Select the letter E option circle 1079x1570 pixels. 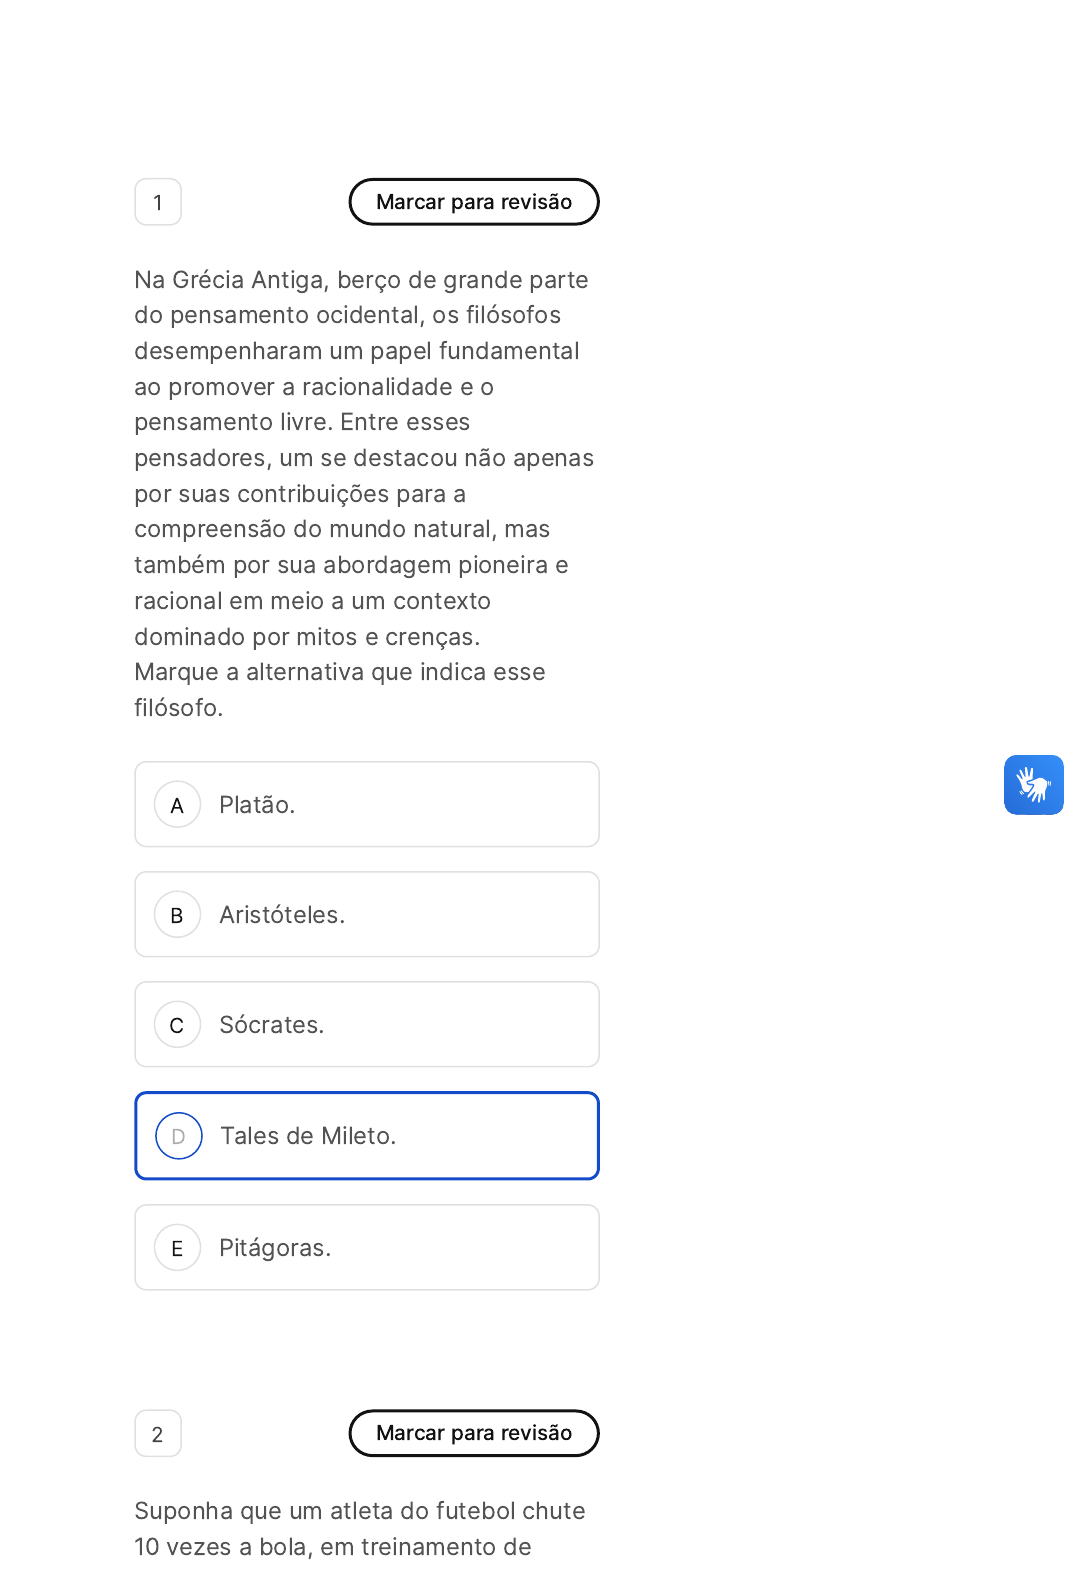tap(177, 1248)
